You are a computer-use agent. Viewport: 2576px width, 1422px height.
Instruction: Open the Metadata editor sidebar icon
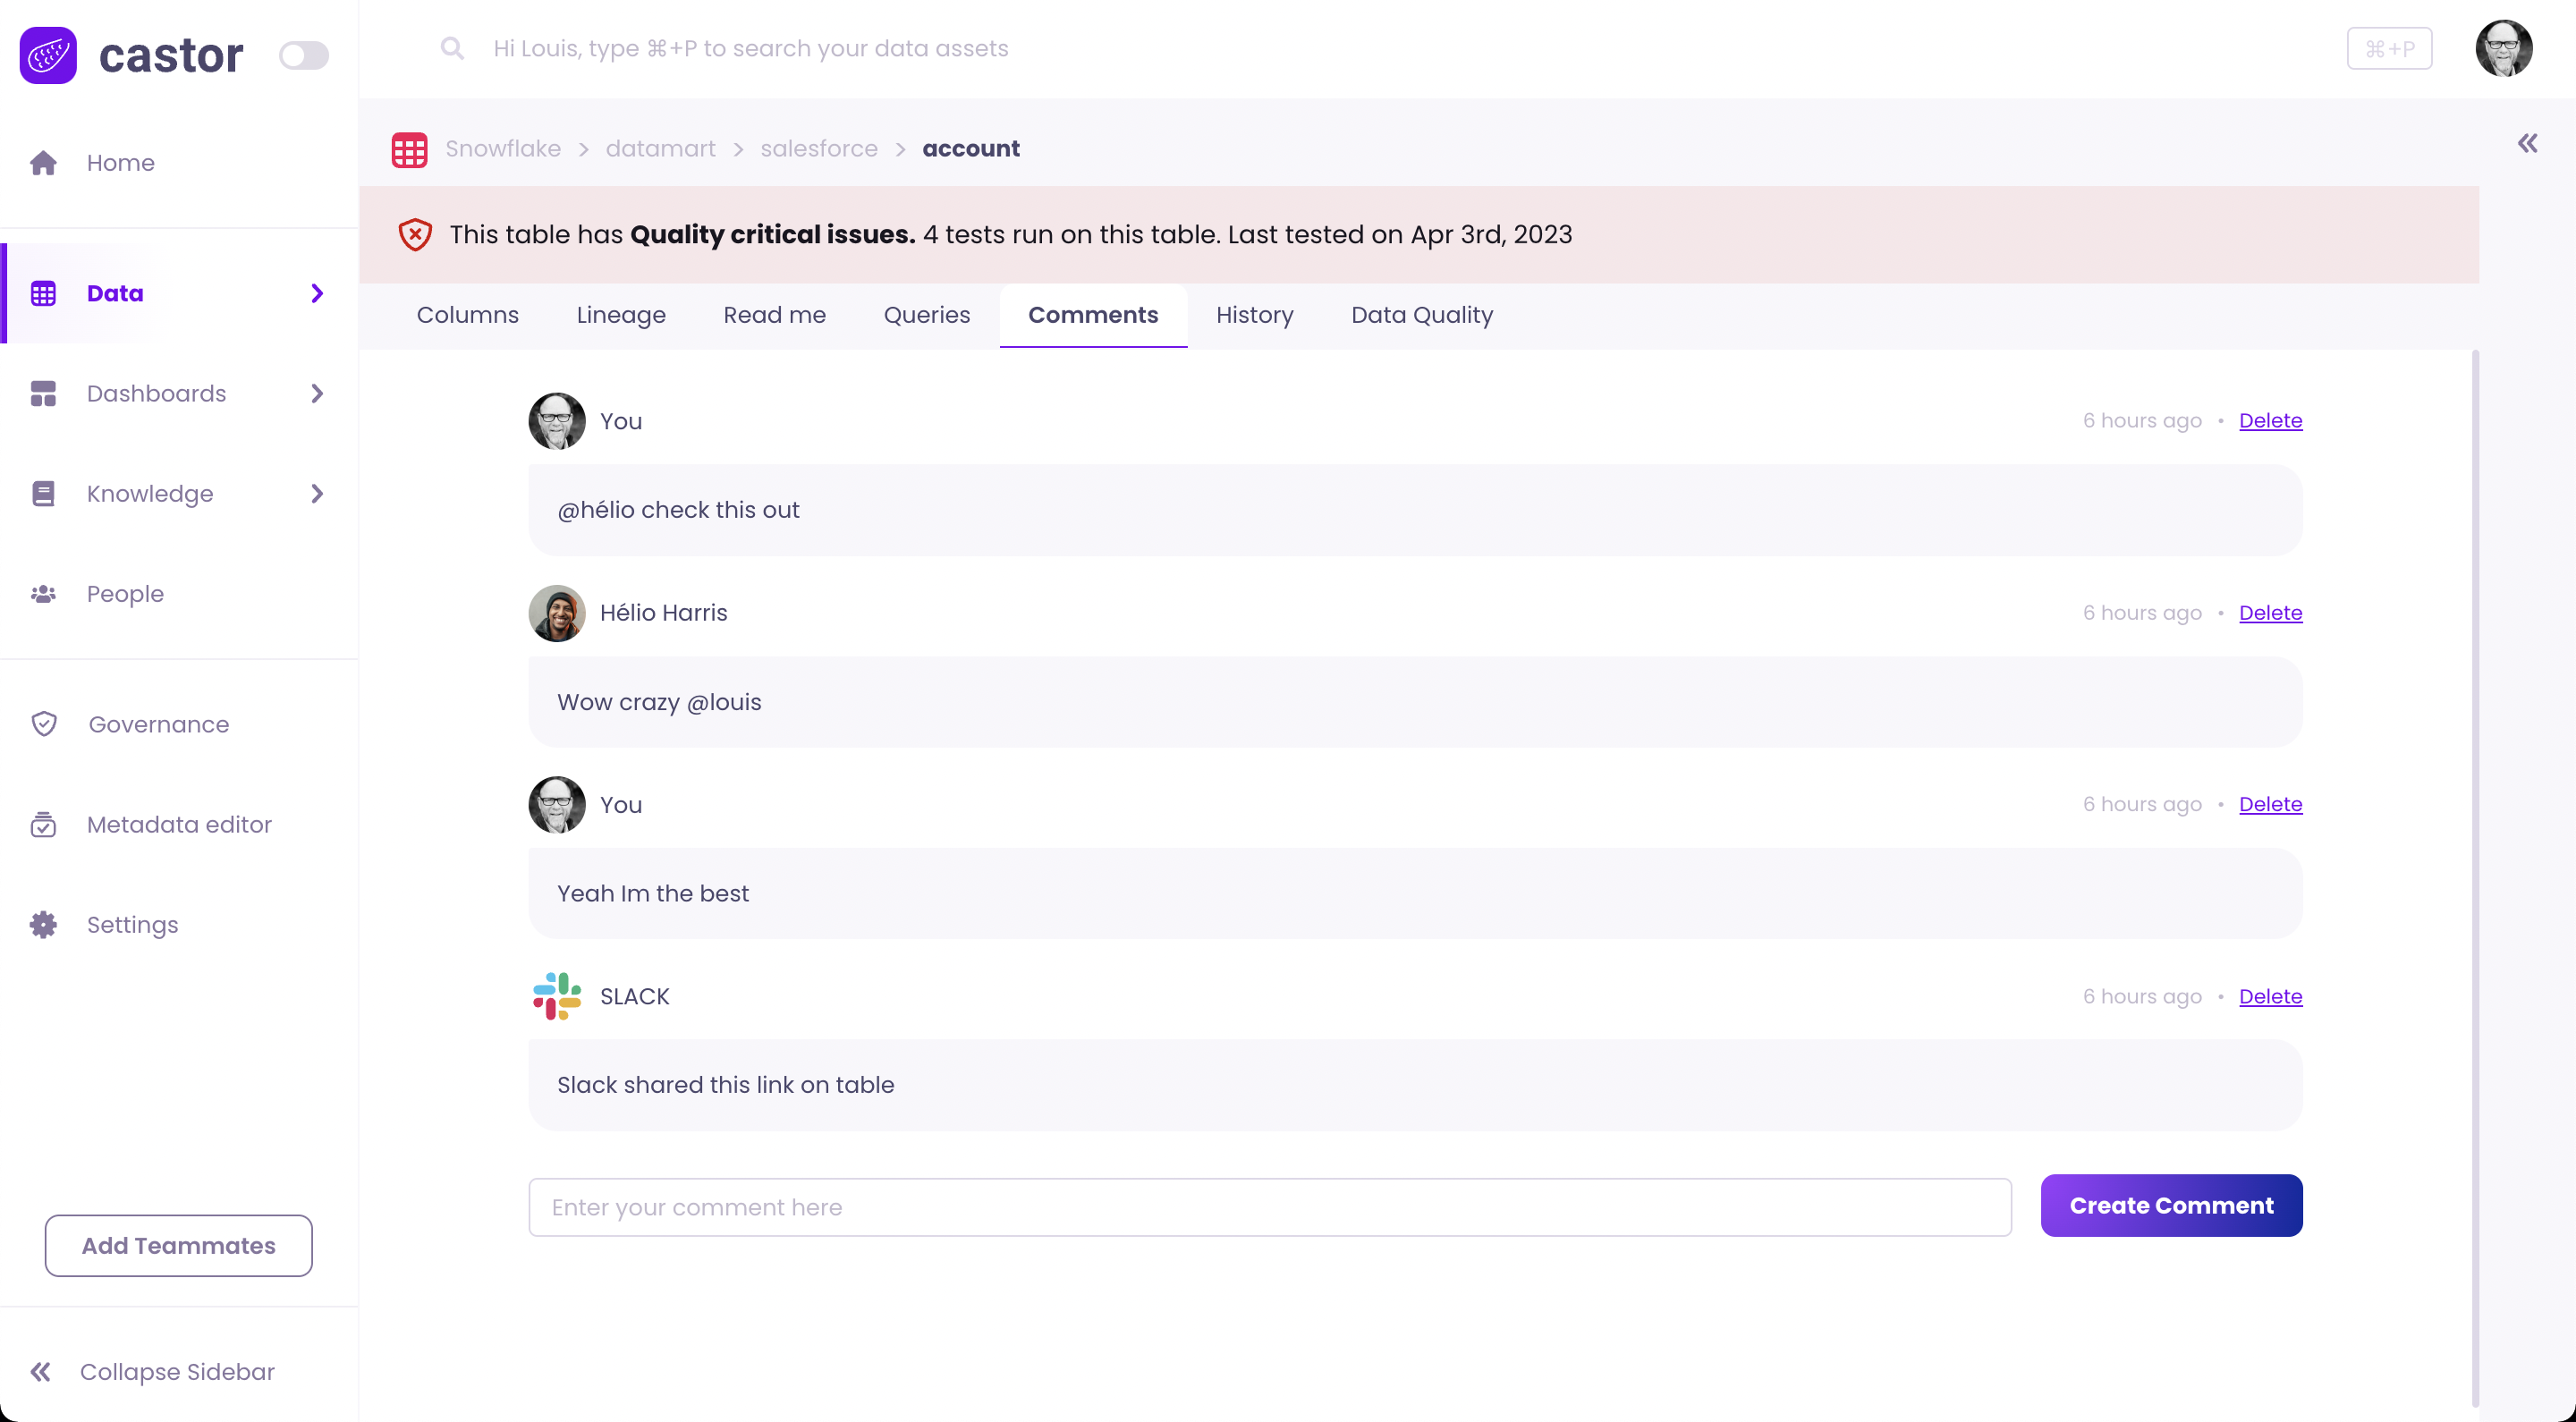click(44, 825)
